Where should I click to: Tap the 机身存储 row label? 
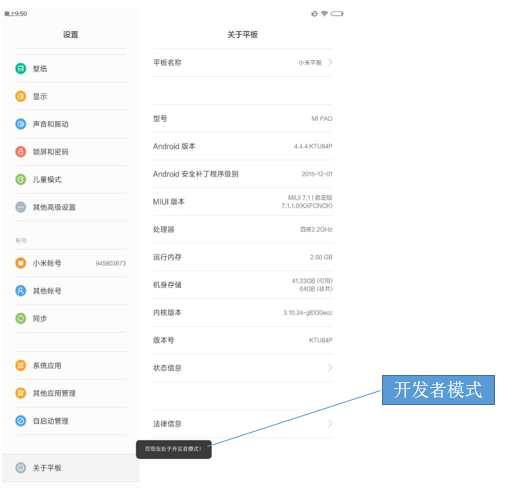167,285
